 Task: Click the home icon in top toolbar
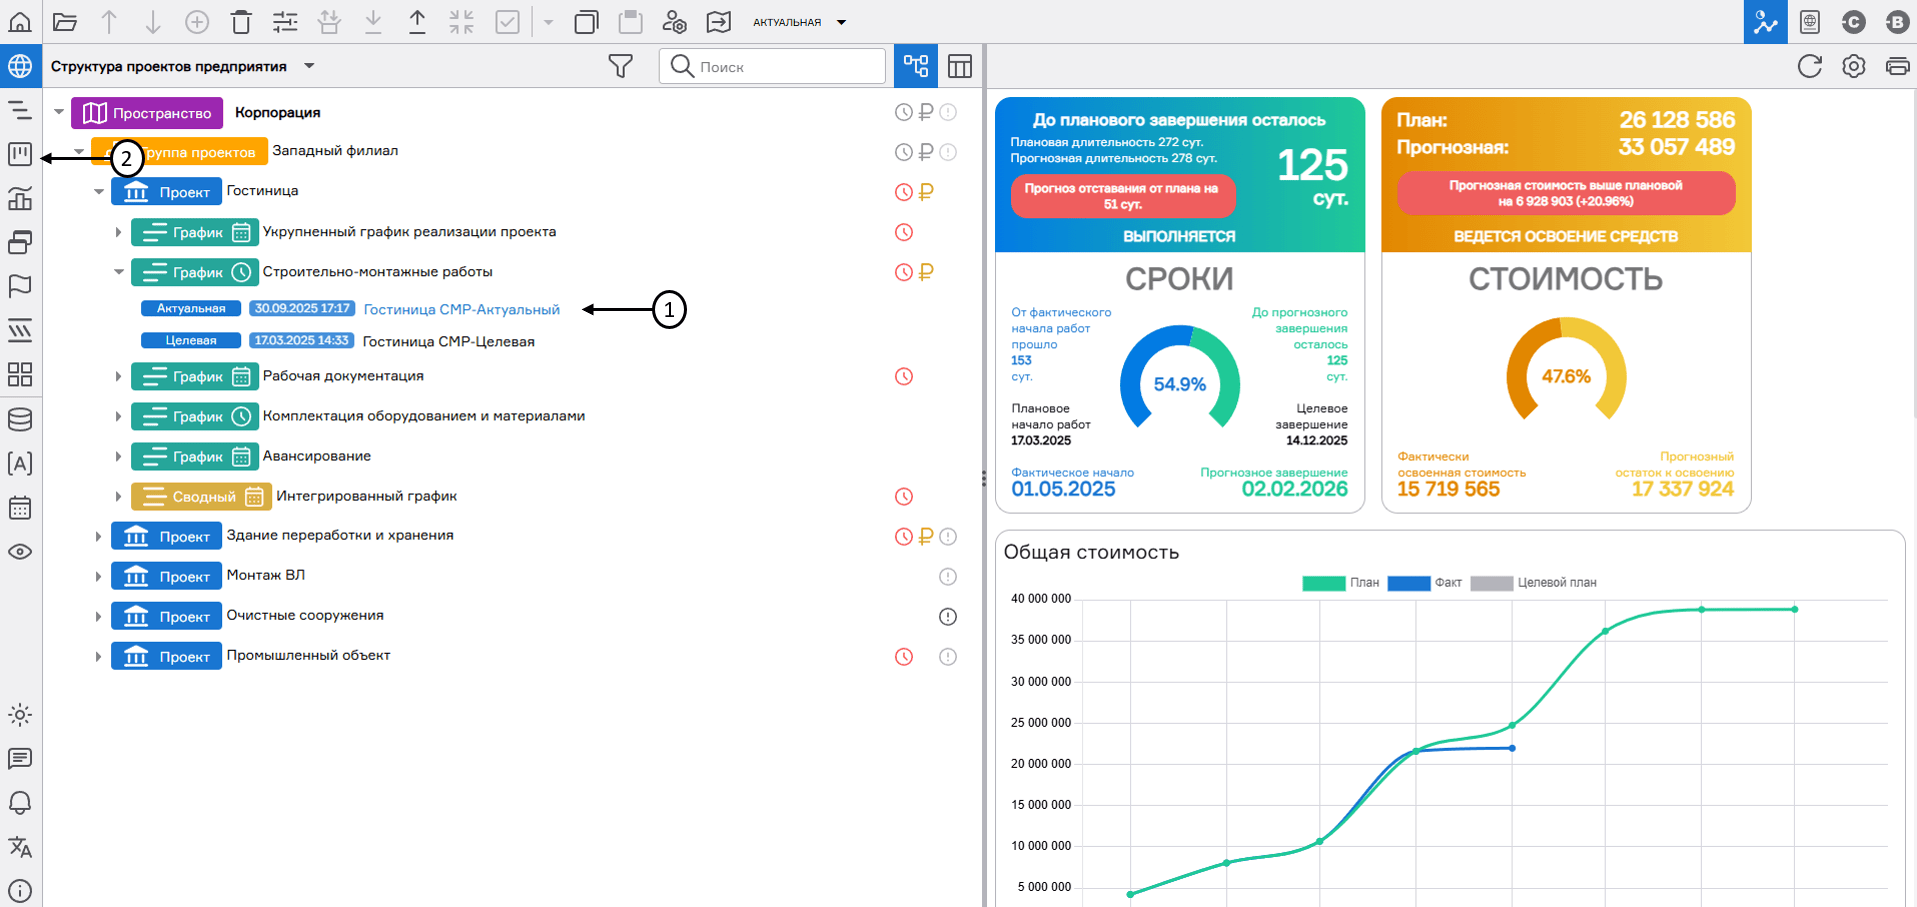[20, 21]
